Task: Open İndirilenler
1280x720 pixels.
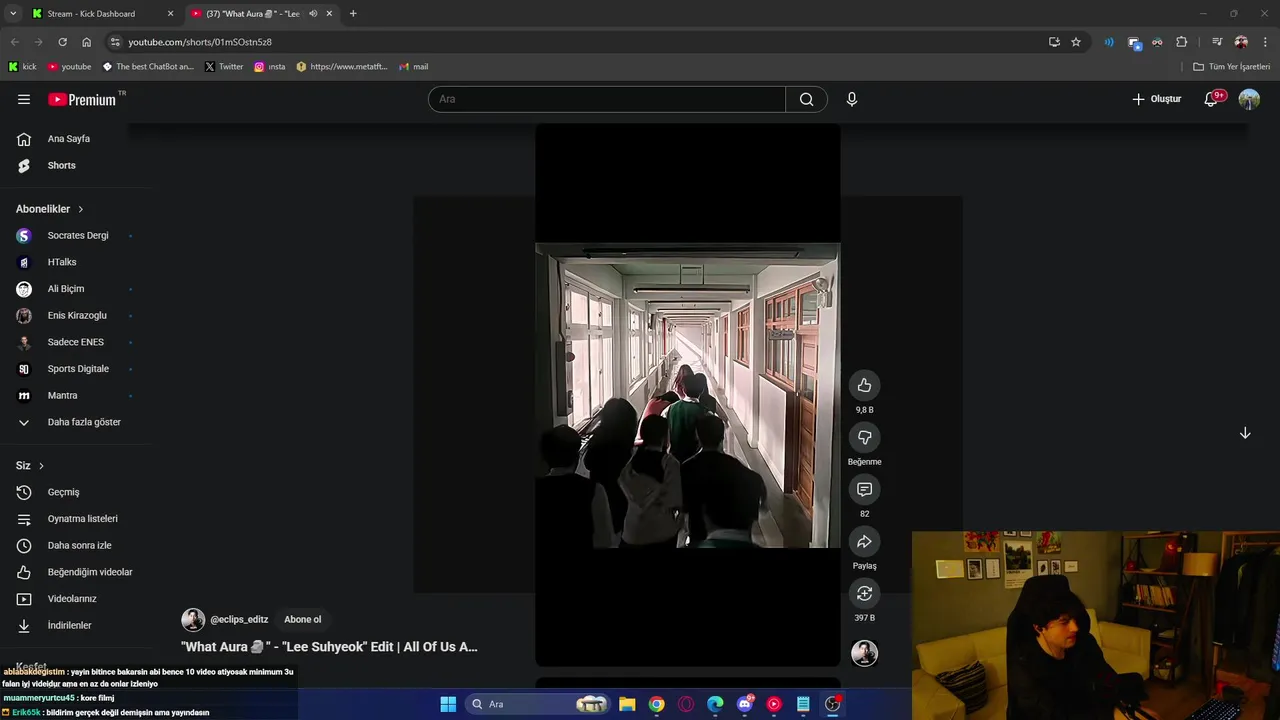Action: (68, 625)
